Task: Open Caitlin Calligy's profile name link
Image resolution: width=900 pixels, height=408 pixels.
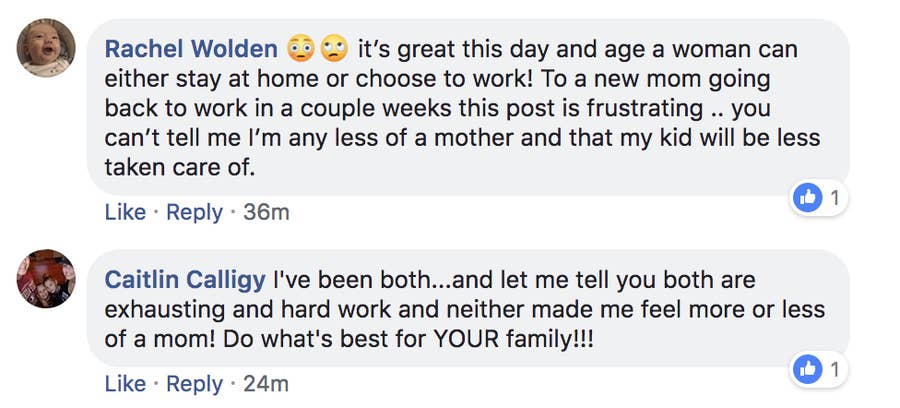Action: coord(185,280)
